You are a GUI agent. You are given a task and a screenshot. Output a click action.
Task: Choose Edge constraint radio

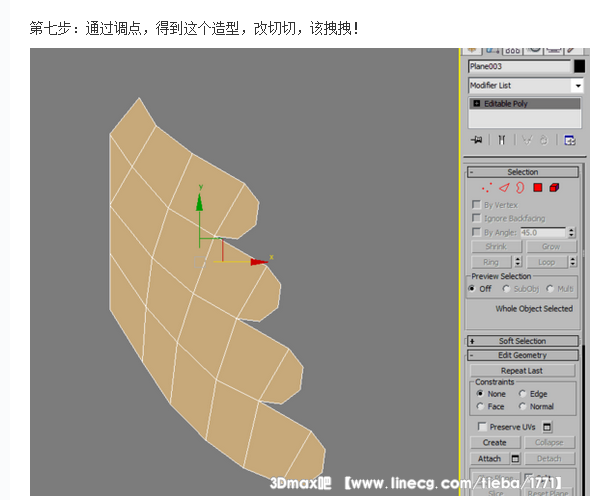coord(522,393)
